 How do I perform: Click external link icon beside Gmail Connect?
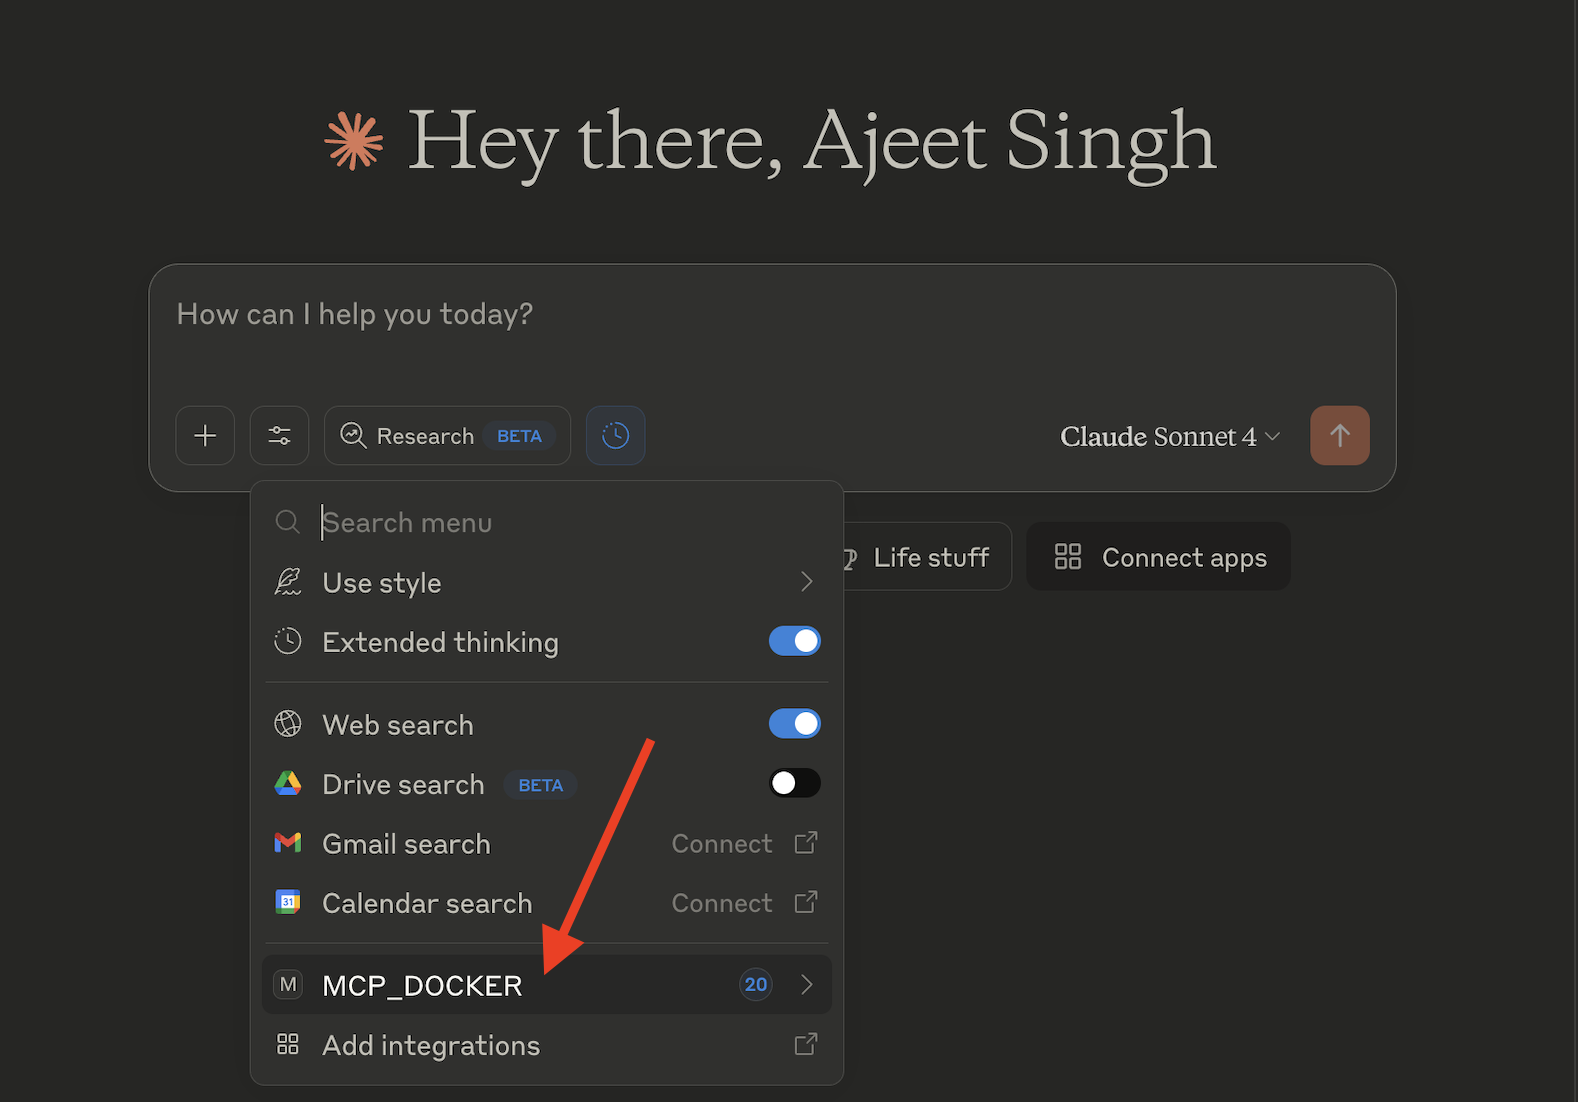coord(805,843)
